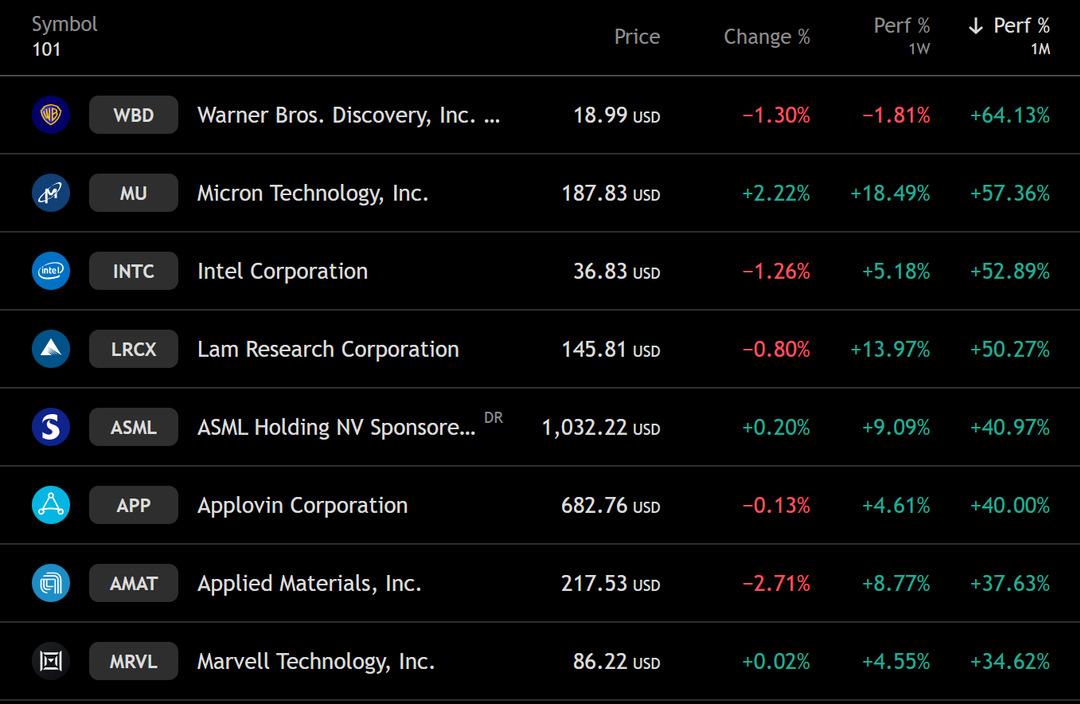Click the Marvell Technology logo icon
Image resolution: width=1080 pixels, height=704 pixels.
coord(50,661)
